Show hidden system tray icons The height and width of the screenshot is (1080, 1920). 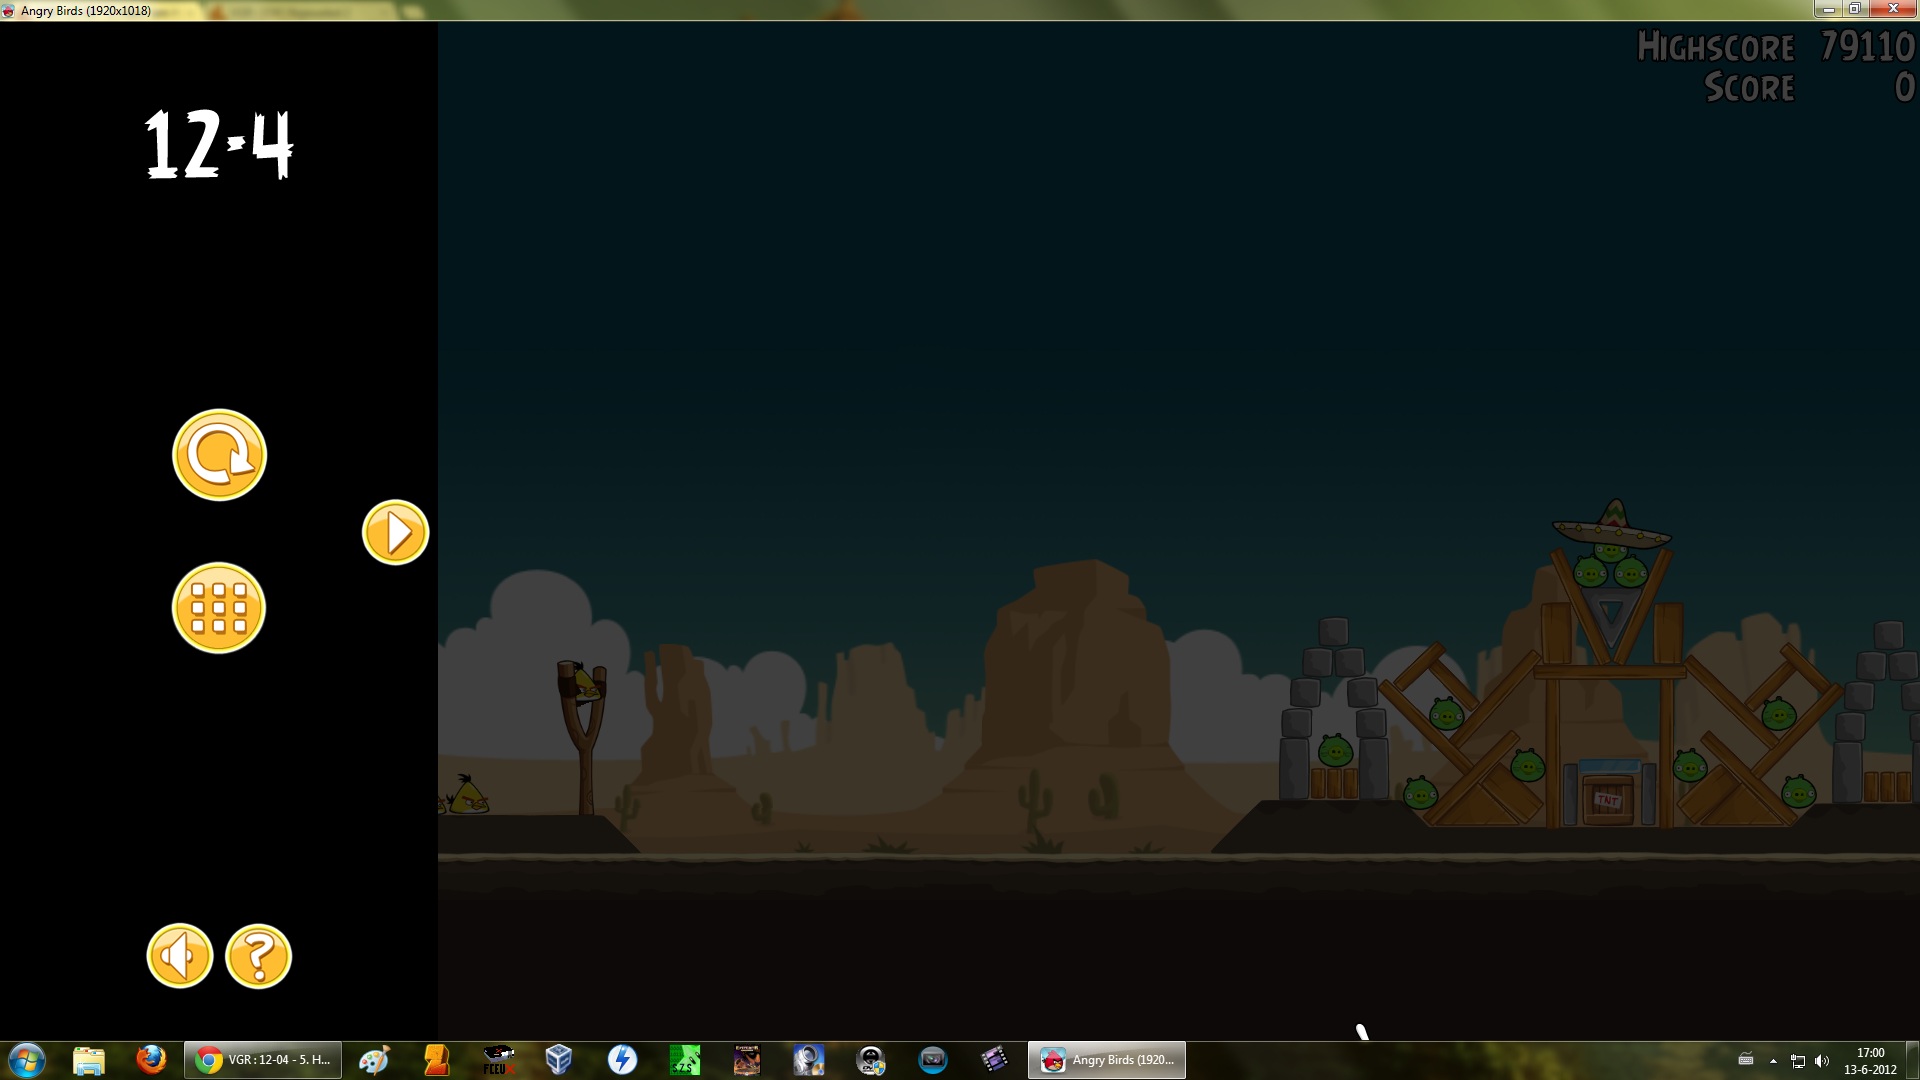tap(1773, 1060)
